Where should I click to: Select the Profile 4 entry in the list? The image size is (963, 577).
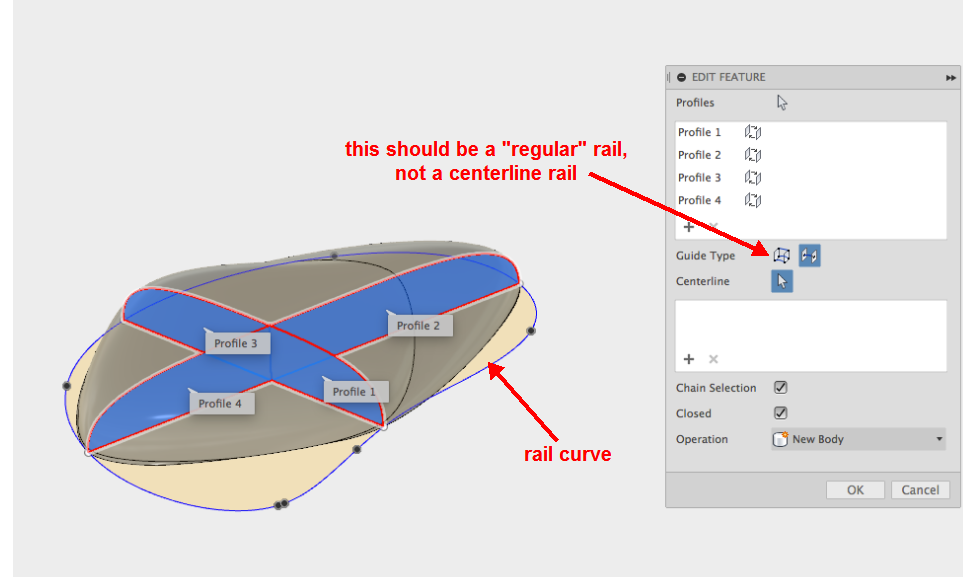click(700, 200)
